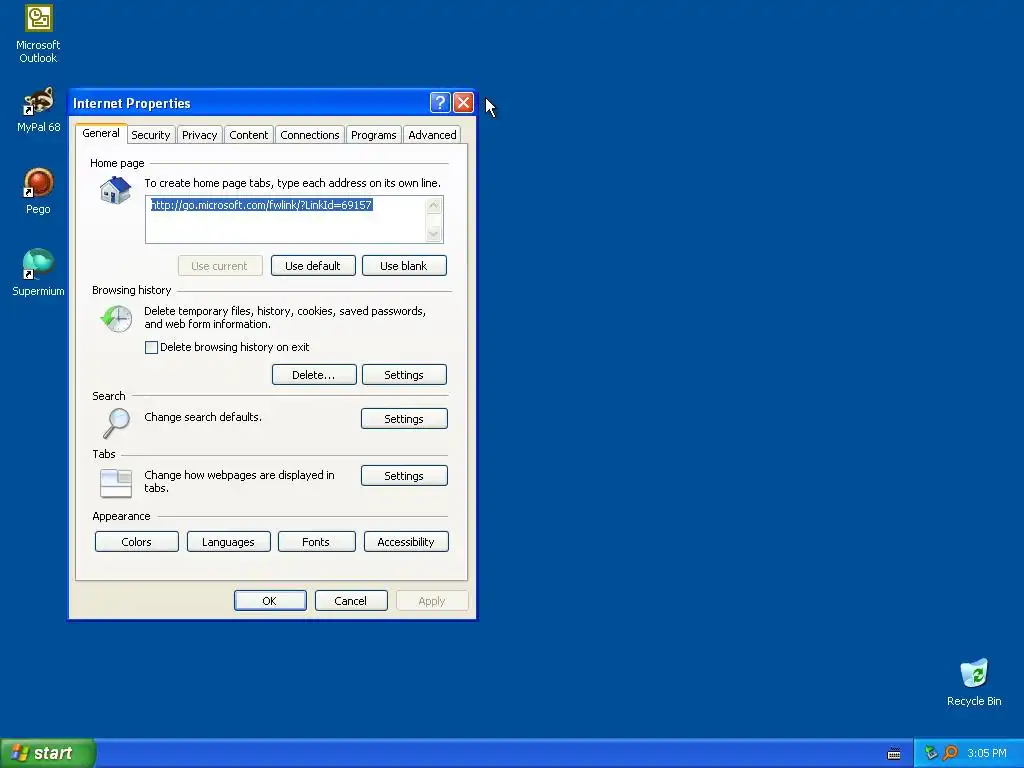This screenshot has width=1024, height=768.
Task: Open Tabs Settings
Action: click(x=404, y=475)
